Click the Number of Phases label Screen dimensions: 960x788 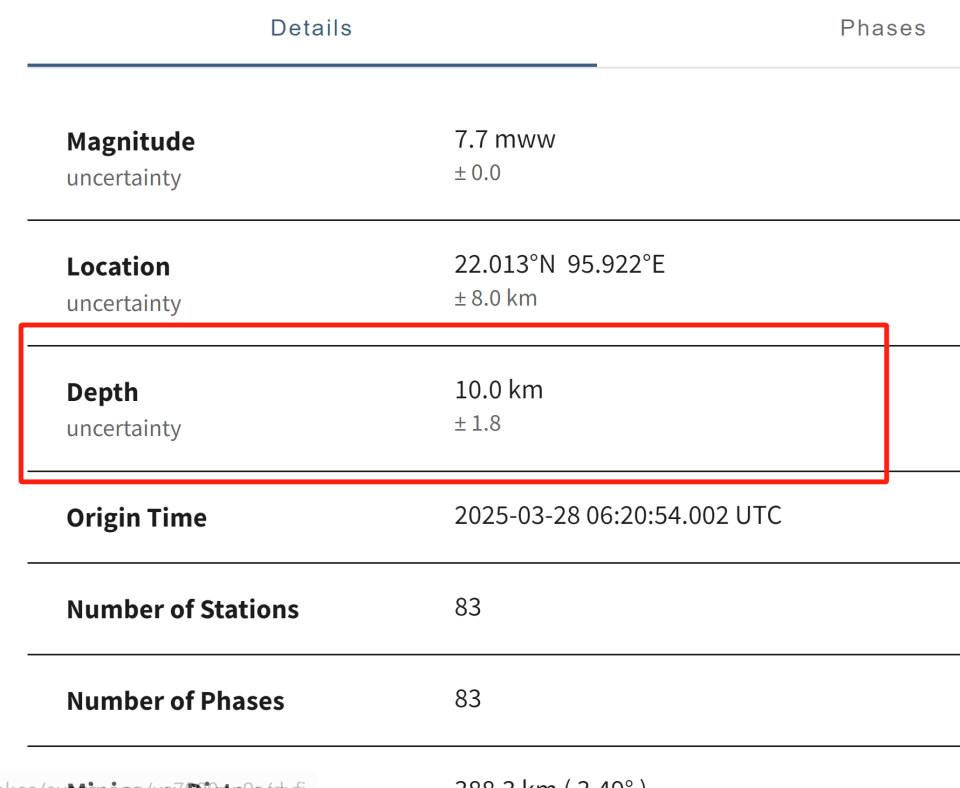(175, 702)
